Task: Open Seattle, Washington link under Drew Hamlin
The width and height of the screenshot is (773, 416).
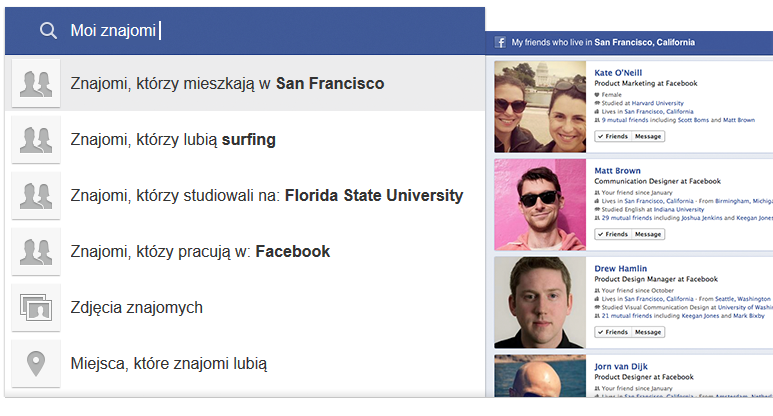Action: pyautogui.click(x=743, y=299)
